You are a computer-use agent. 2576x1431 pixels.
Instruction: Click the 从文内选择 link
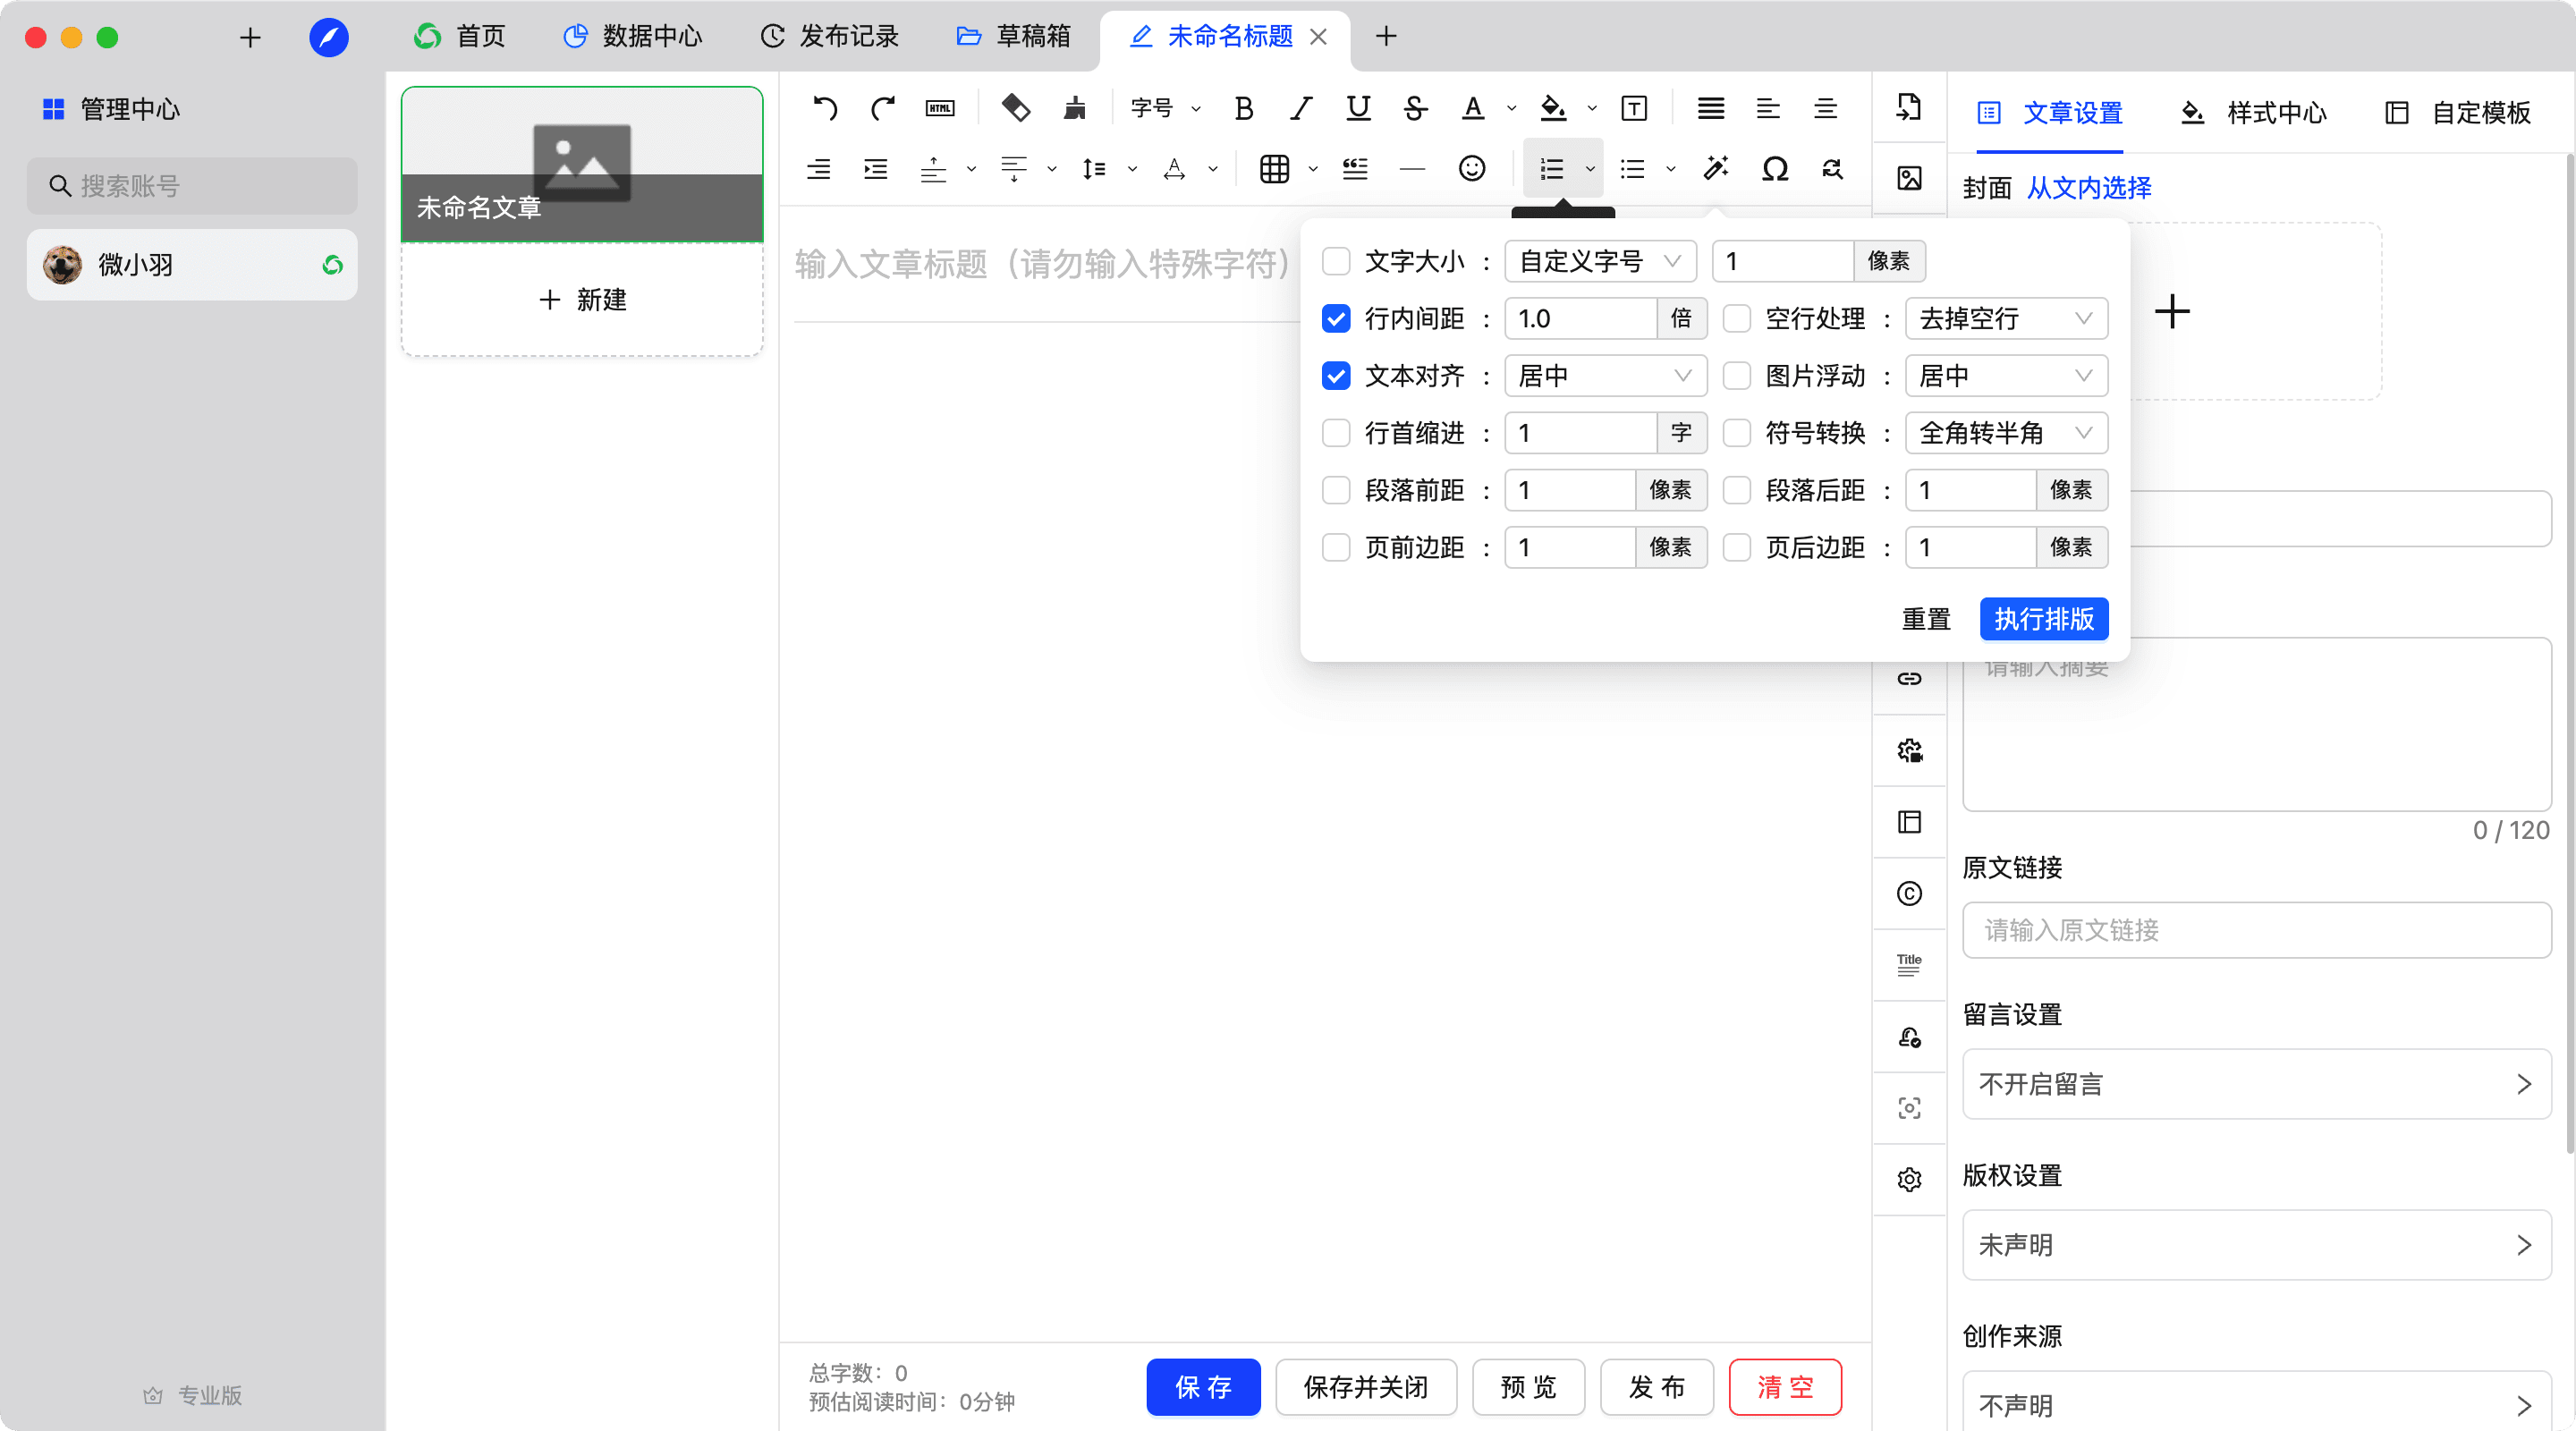(2089, 188)
